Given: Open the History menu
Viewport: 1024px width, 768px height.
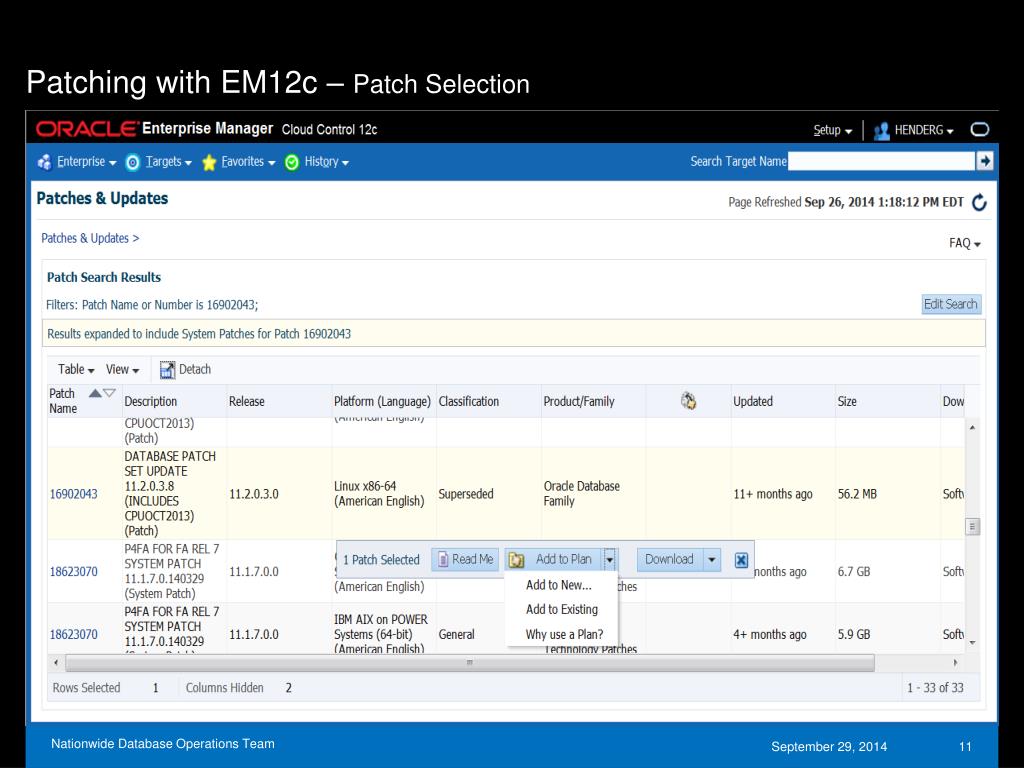Looking at the screenshot, I should click(x=327, y=162).
